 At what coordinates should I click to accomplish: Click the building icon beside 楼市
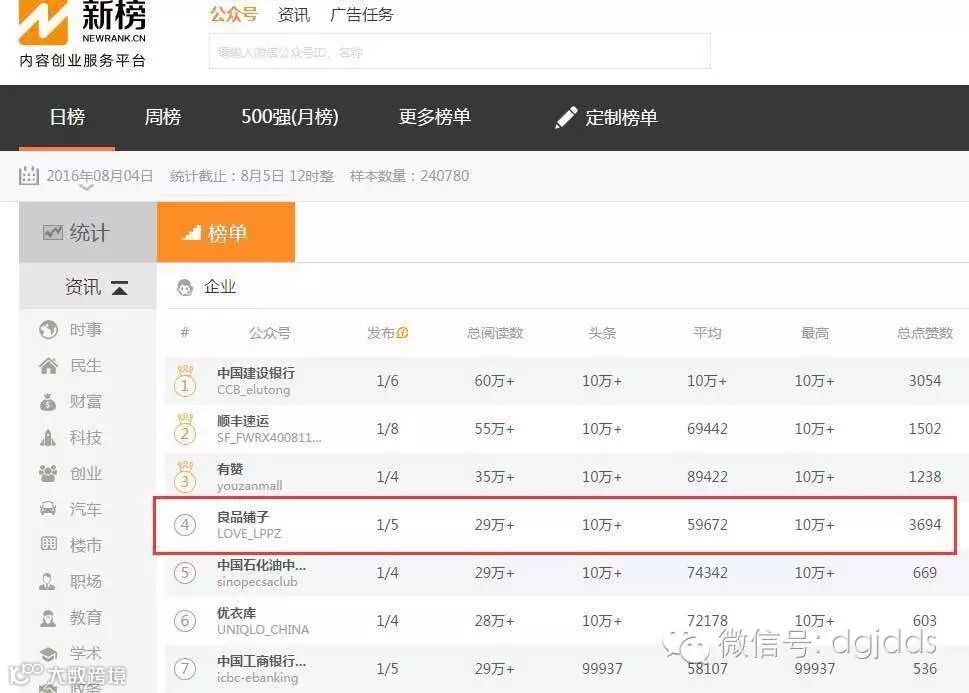(x=48, y=544)
